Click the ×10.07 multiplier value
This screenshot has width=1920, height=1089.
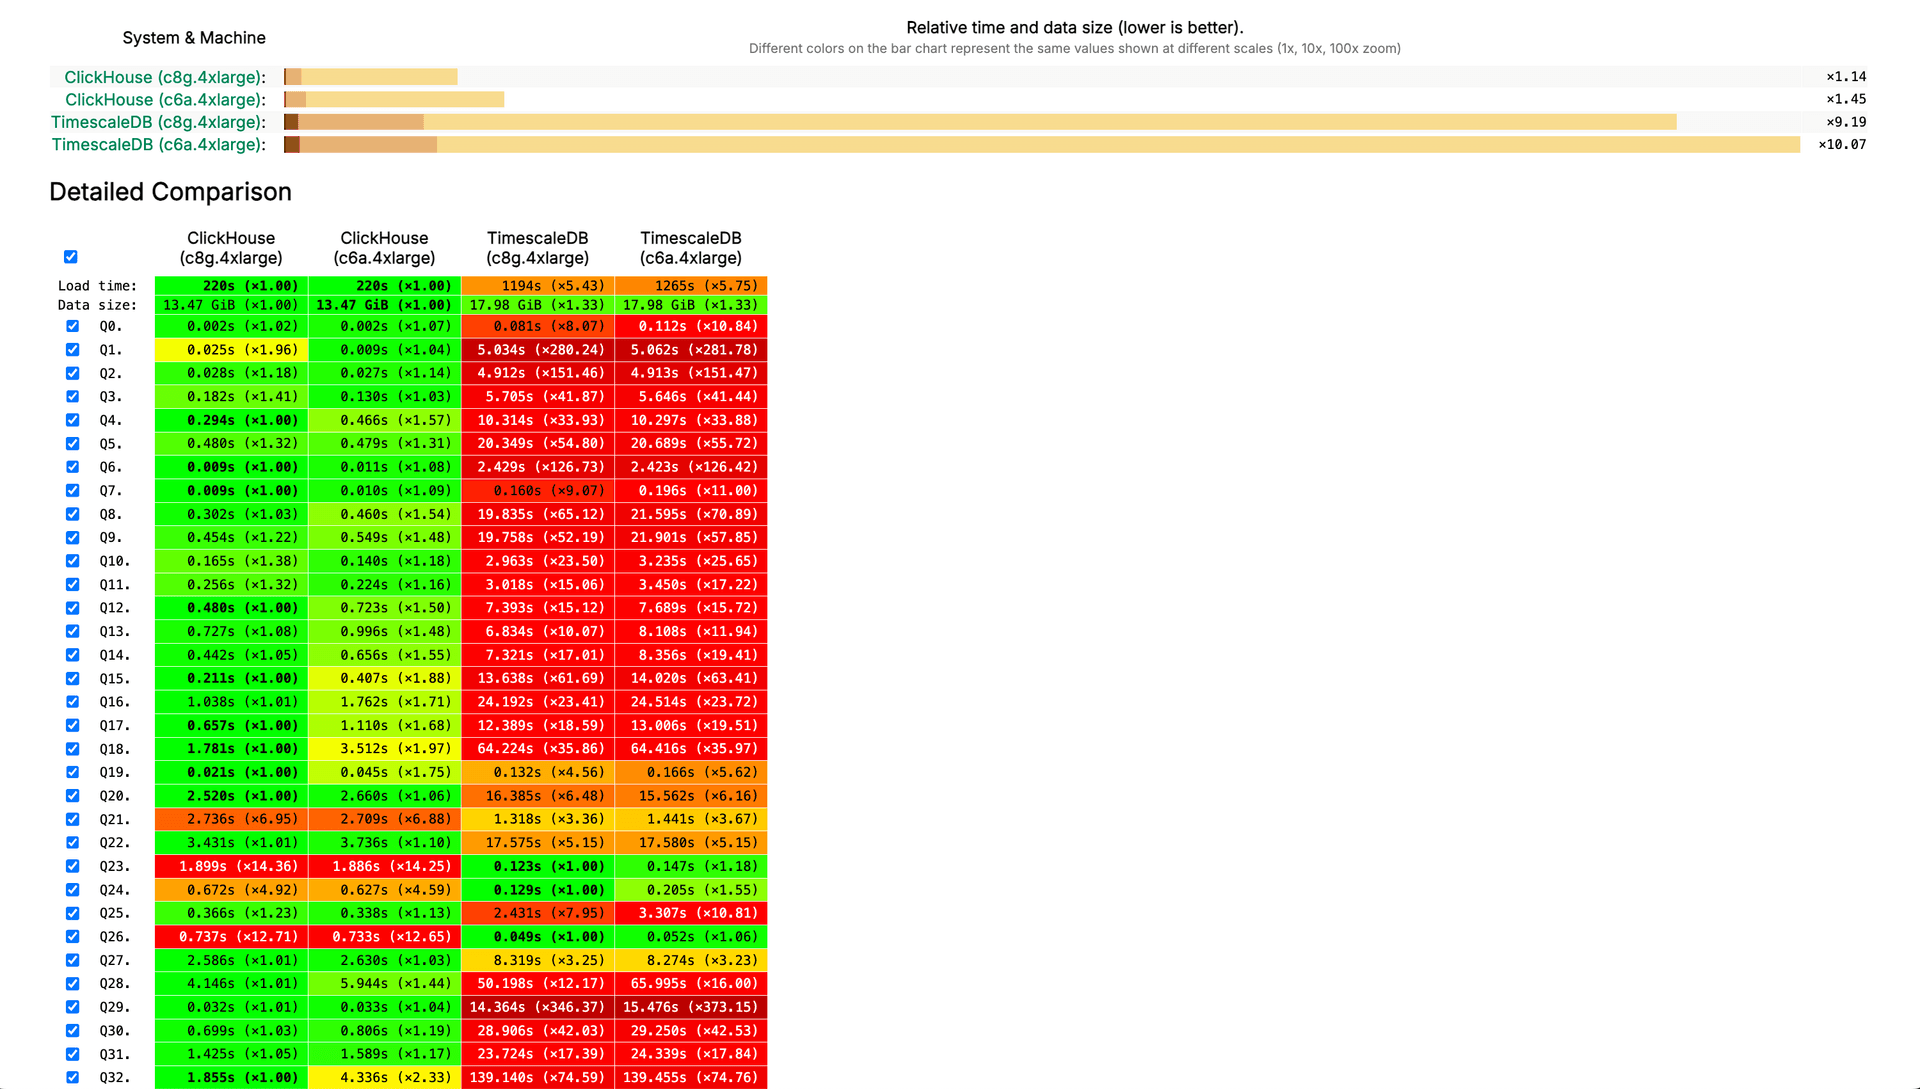(1842, 144)
